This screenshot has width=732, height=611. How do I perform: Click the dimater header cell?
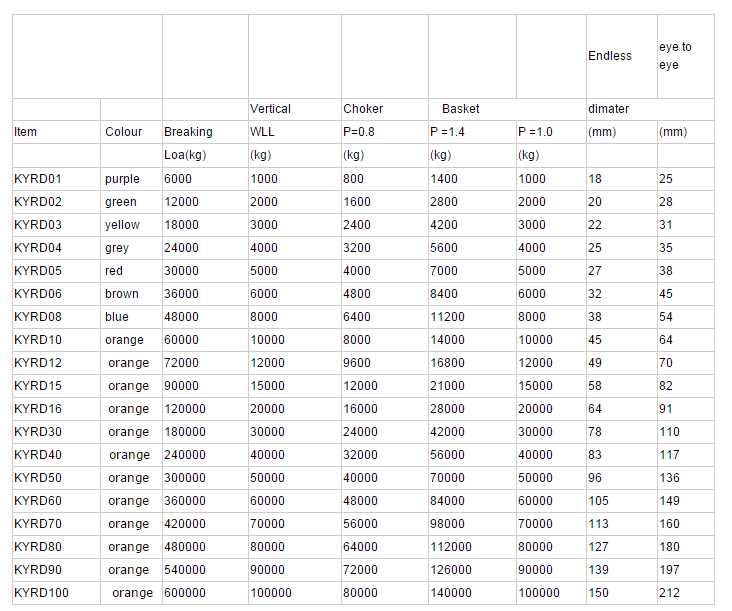[608, 109]
